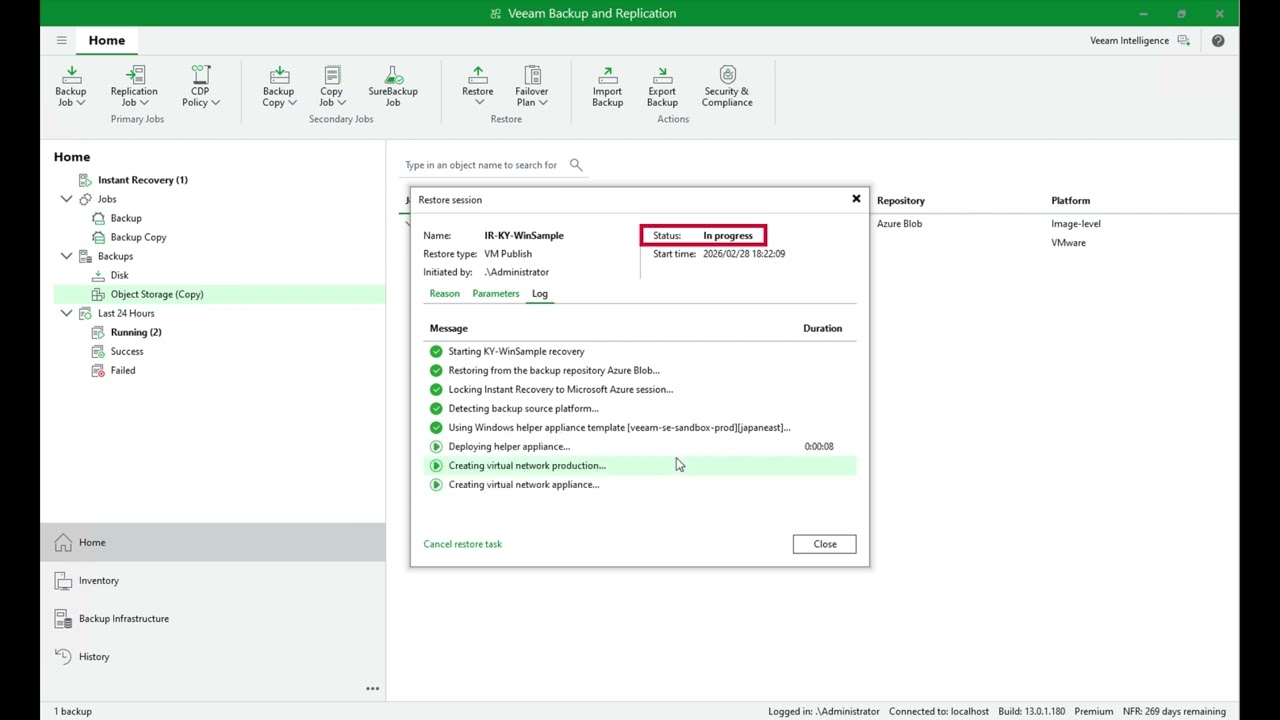
Task: Select 'Creating virtual network appliance' log entry
Action: 640,484
